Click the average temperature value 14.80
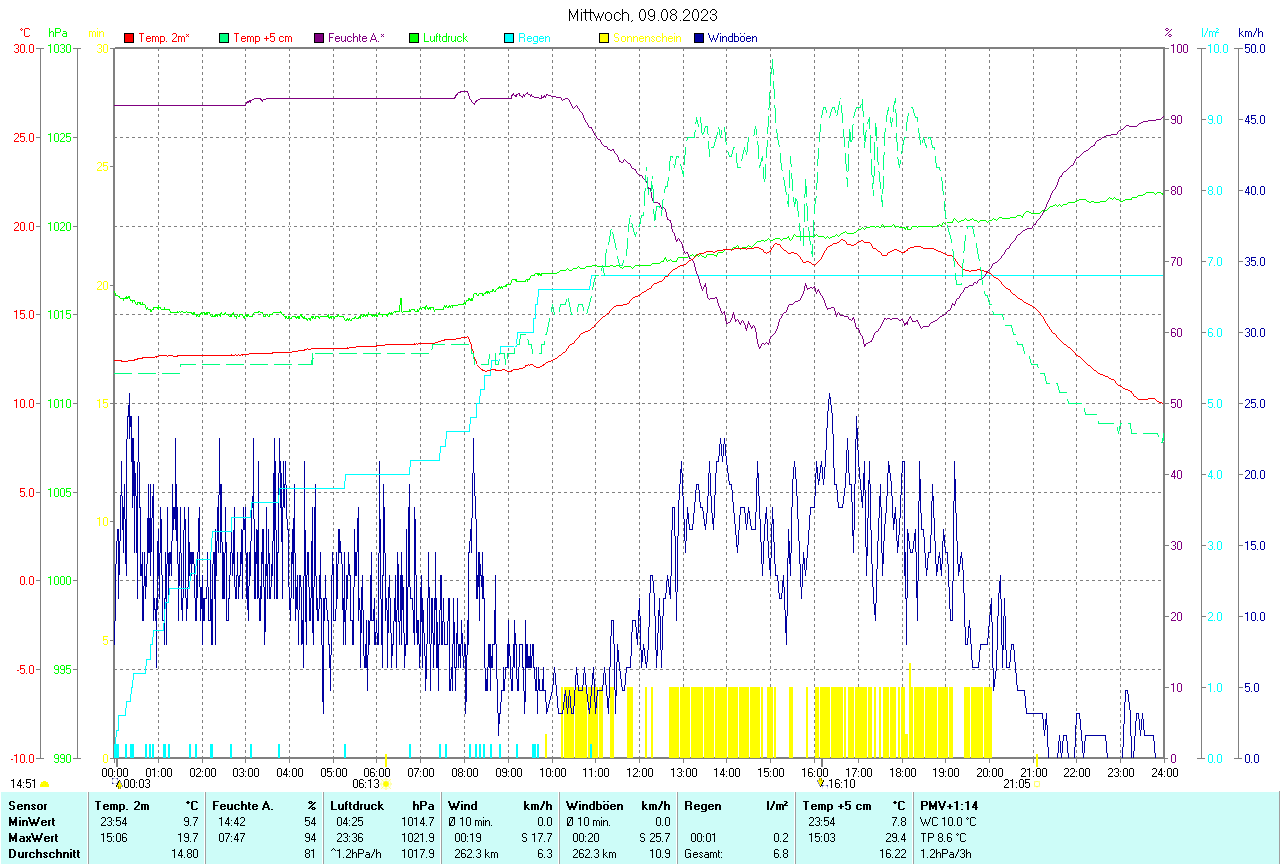Viewport: 1280px width, 864px height. [184, 853]
